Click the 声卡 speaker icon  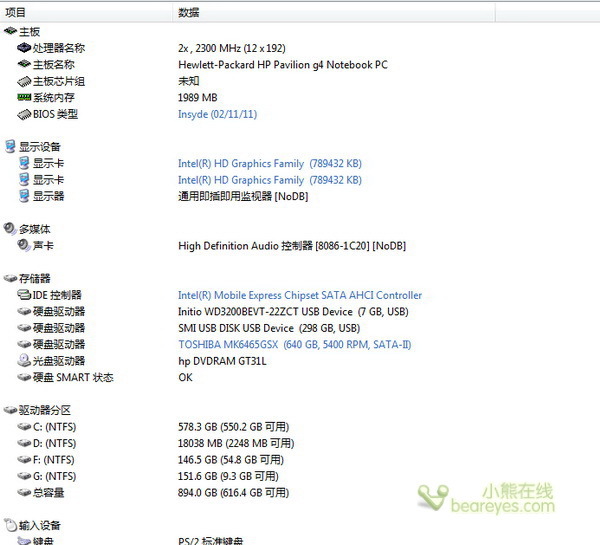pyautogui.click(x=24, y=245)
